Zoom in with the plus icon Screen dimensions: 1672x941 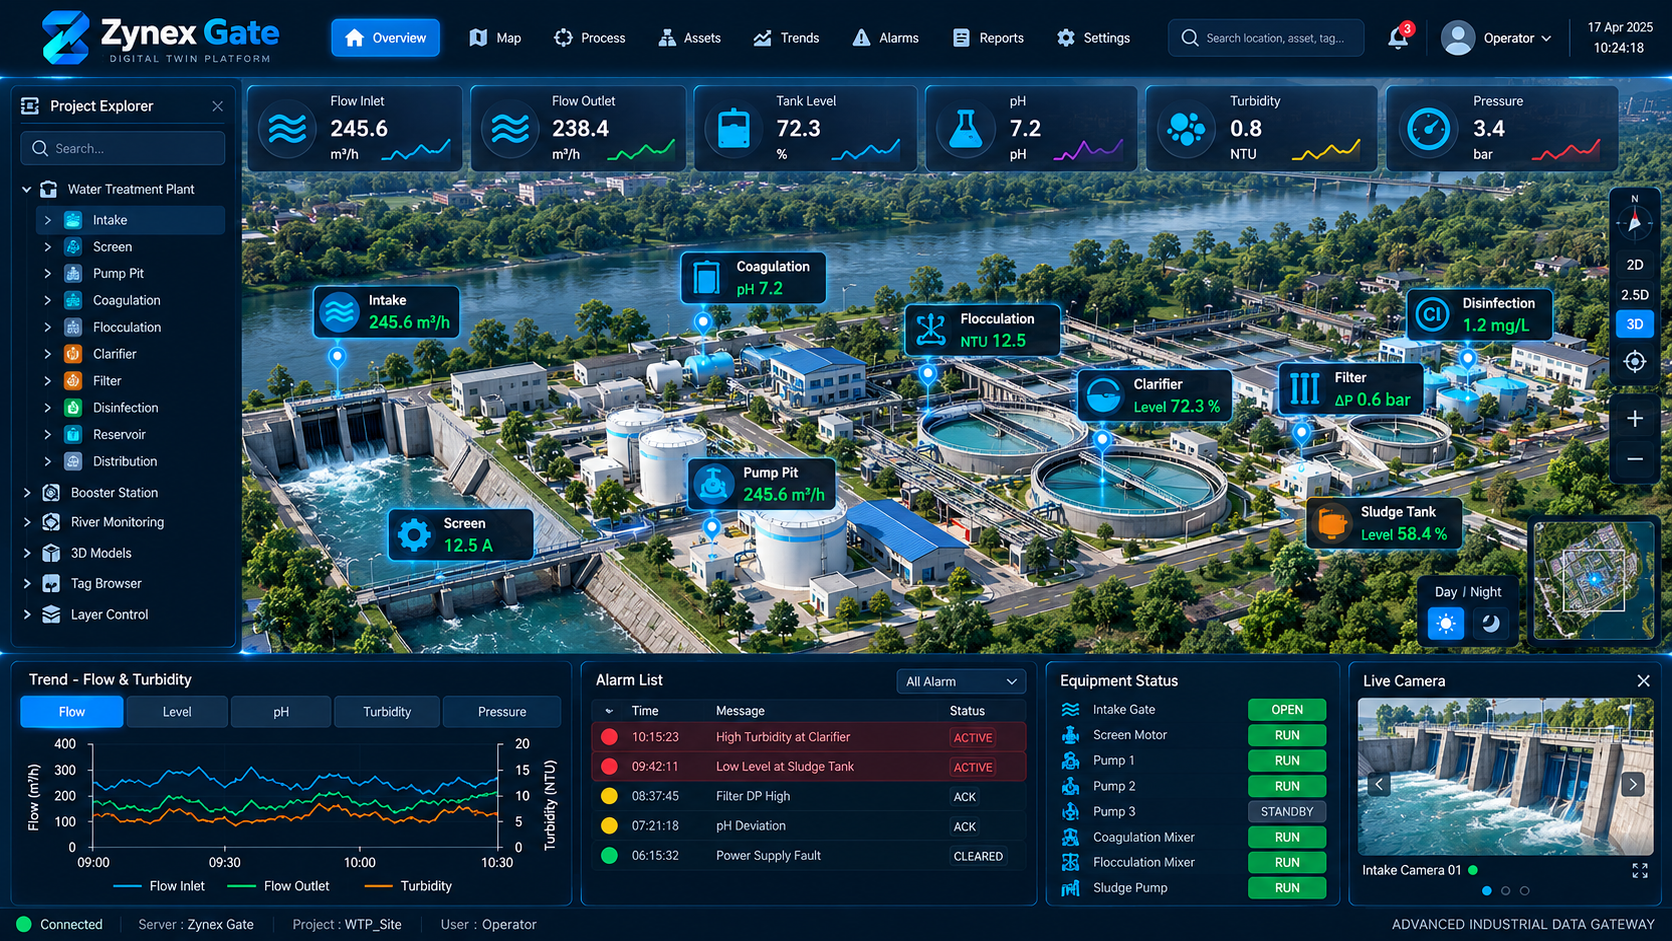[1635, 419]
